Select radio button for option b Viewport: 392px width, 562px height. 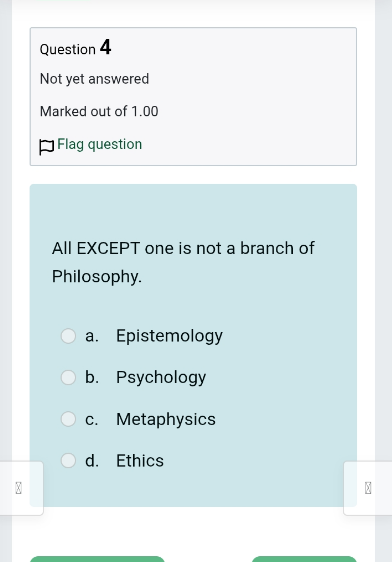[x=68, y=377]
